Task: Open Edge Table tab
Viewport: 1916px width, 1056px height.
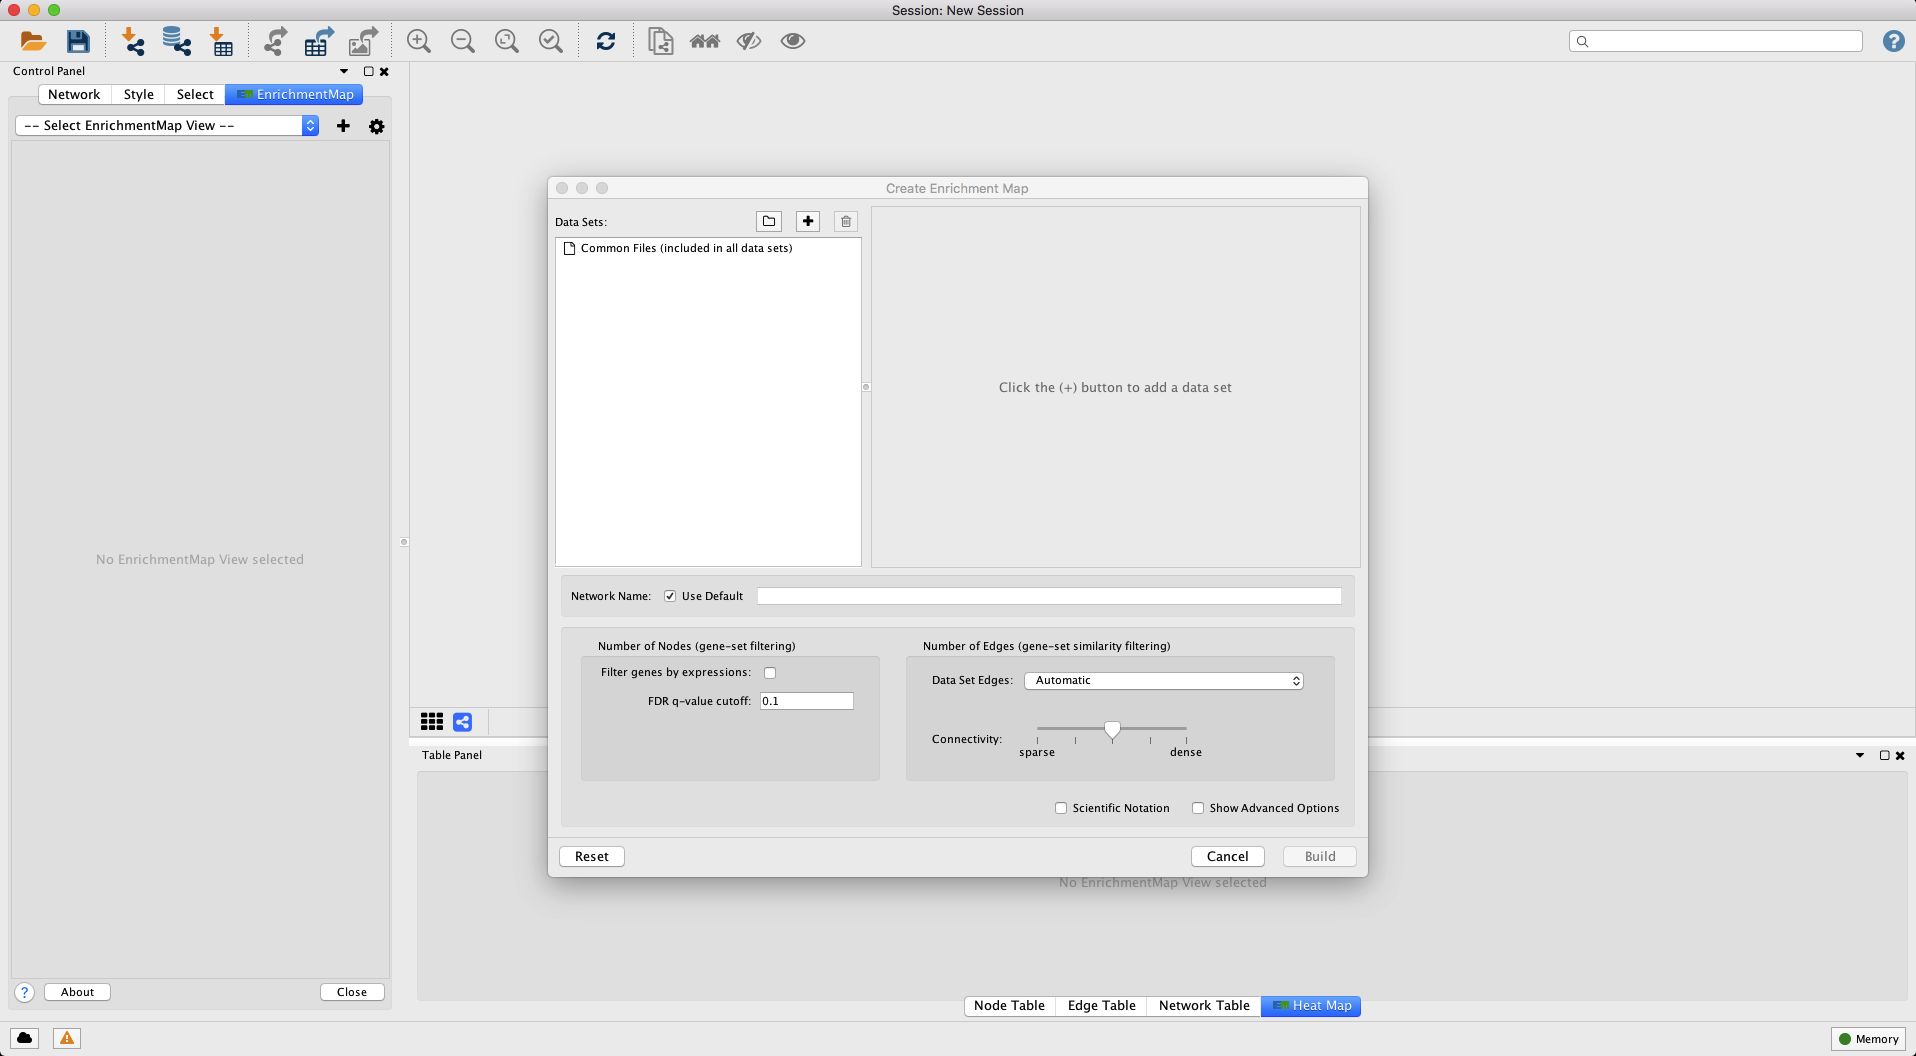Action: pos(1102,1006)
